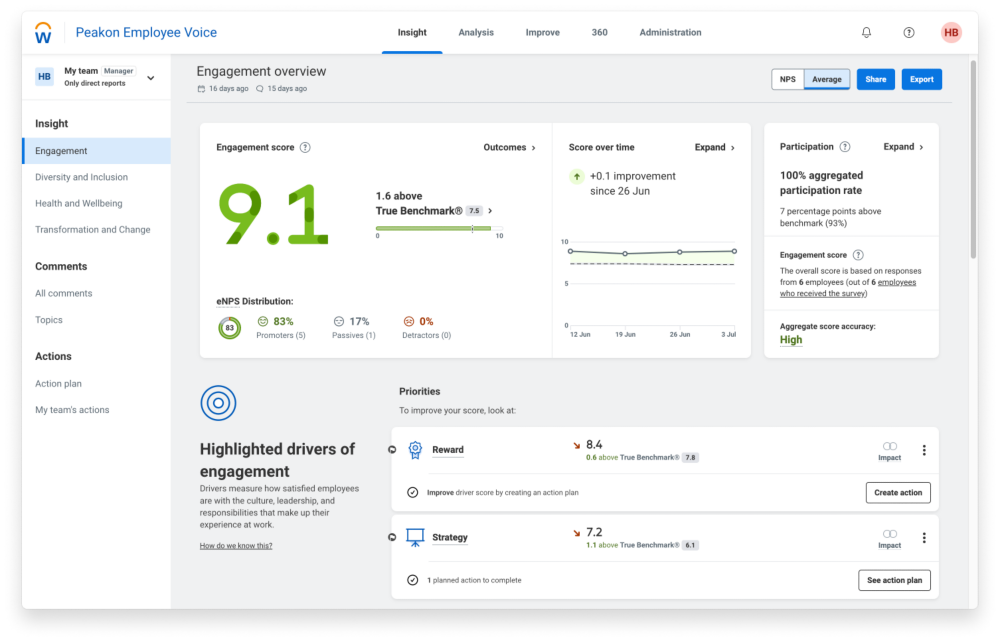Screen dimensions: 1000x642
Task: Click the HB user avatar in header
Action: (951, 33)
